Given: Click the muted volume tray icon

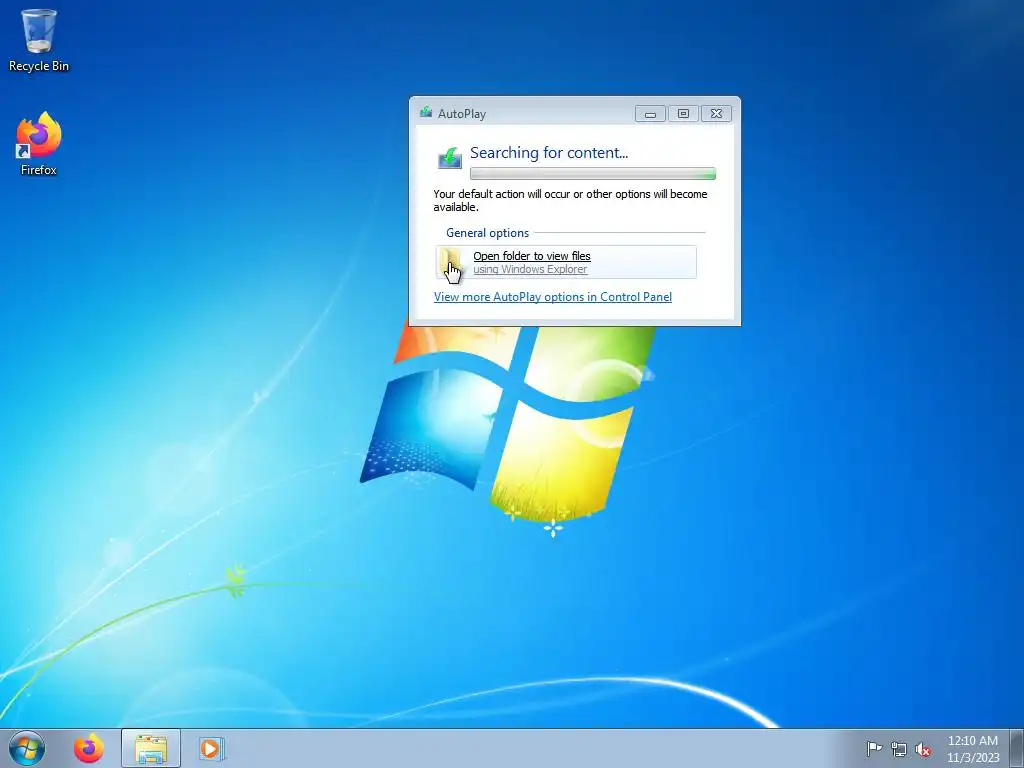Looking at the screenshot, I should pos(923,749).
